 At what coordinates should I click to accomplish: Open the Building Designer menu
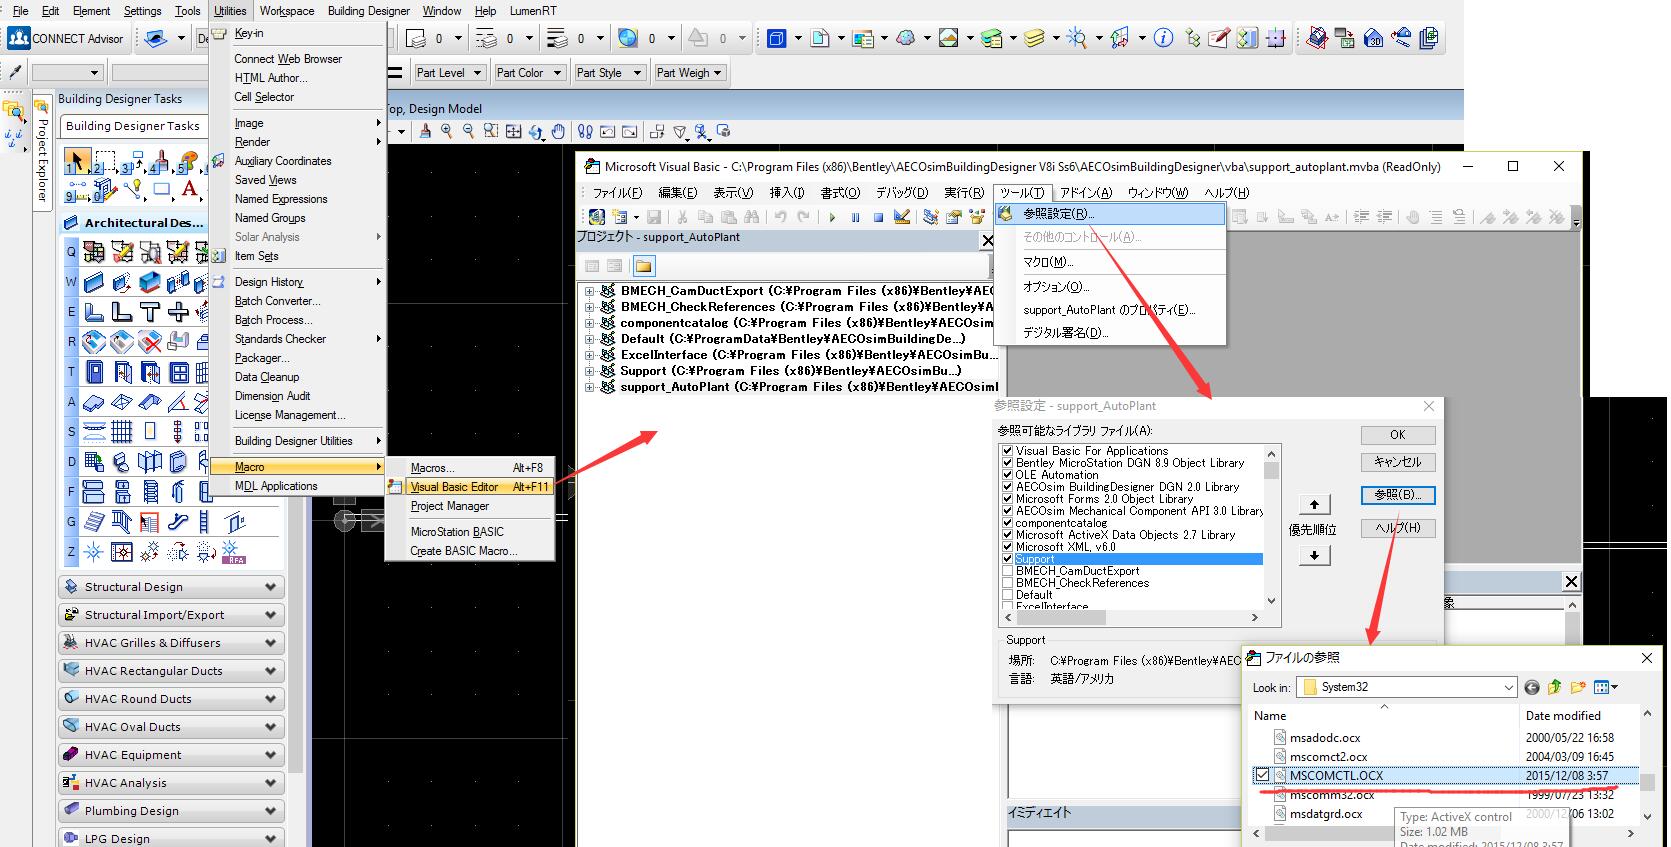coord(369,11)
